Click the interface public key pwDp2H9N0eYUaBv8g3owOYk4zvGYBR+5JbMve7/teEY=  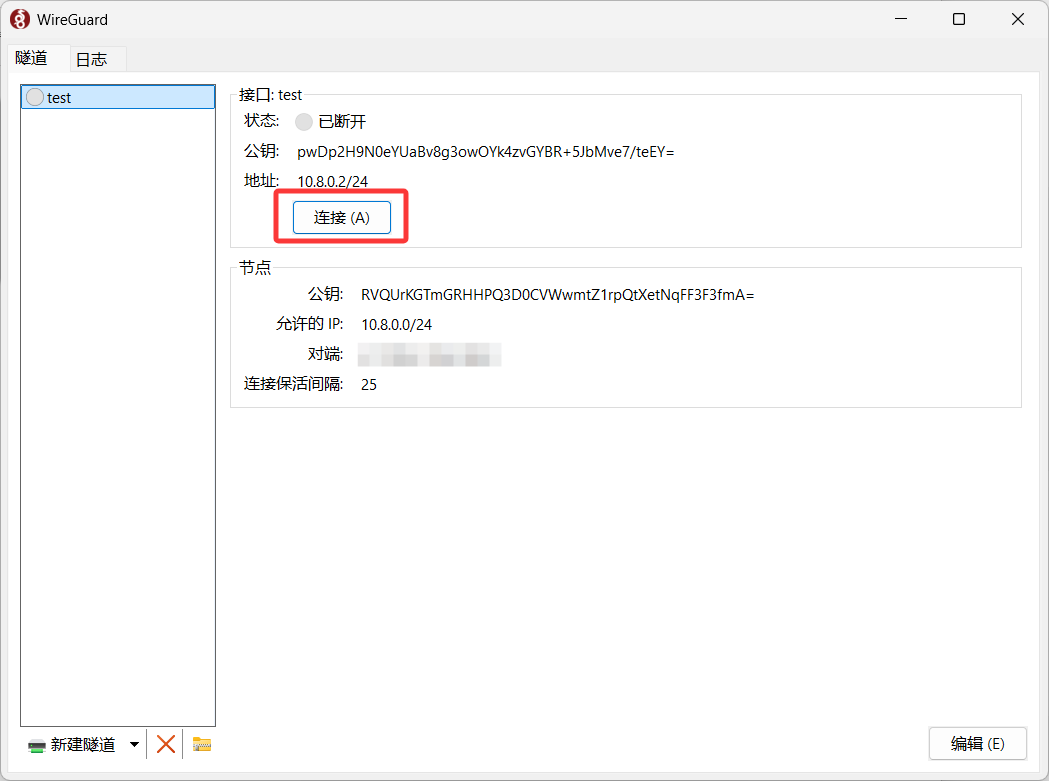[x=486, y=152]
